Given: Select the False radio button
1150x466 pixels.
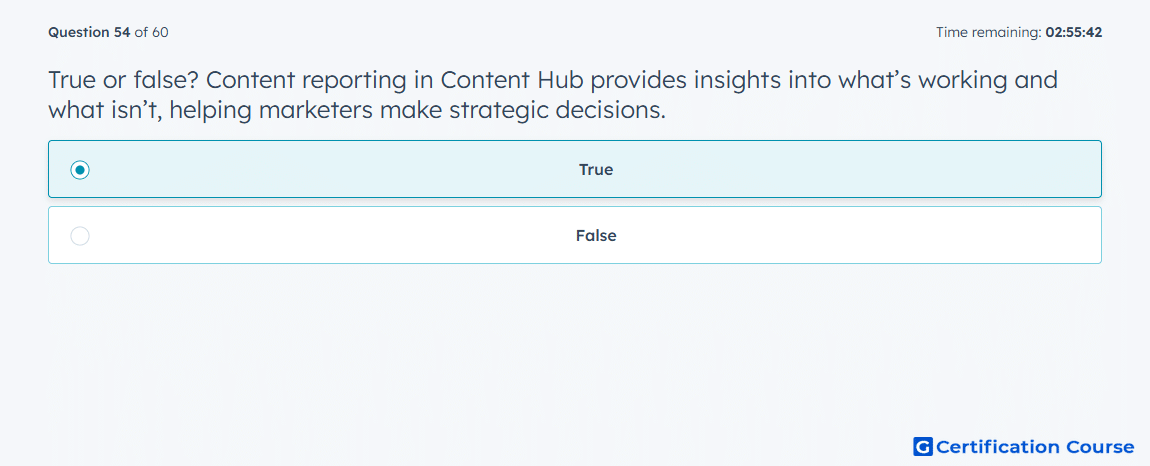Looking at the screenshot, I should tap(80, 236).
